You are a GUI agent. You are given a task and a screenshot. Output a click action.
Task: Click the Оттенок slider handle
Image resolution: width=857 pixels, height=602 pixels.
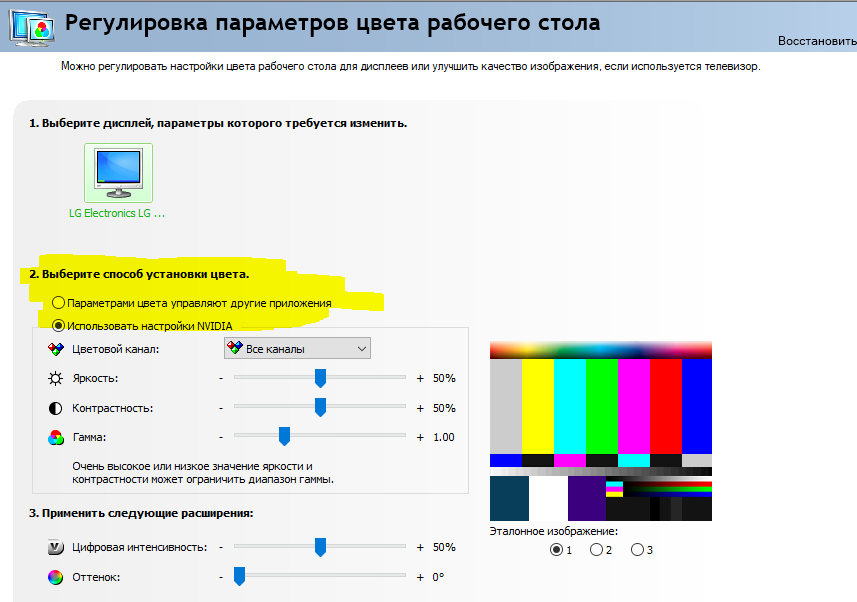pos(239,576)
